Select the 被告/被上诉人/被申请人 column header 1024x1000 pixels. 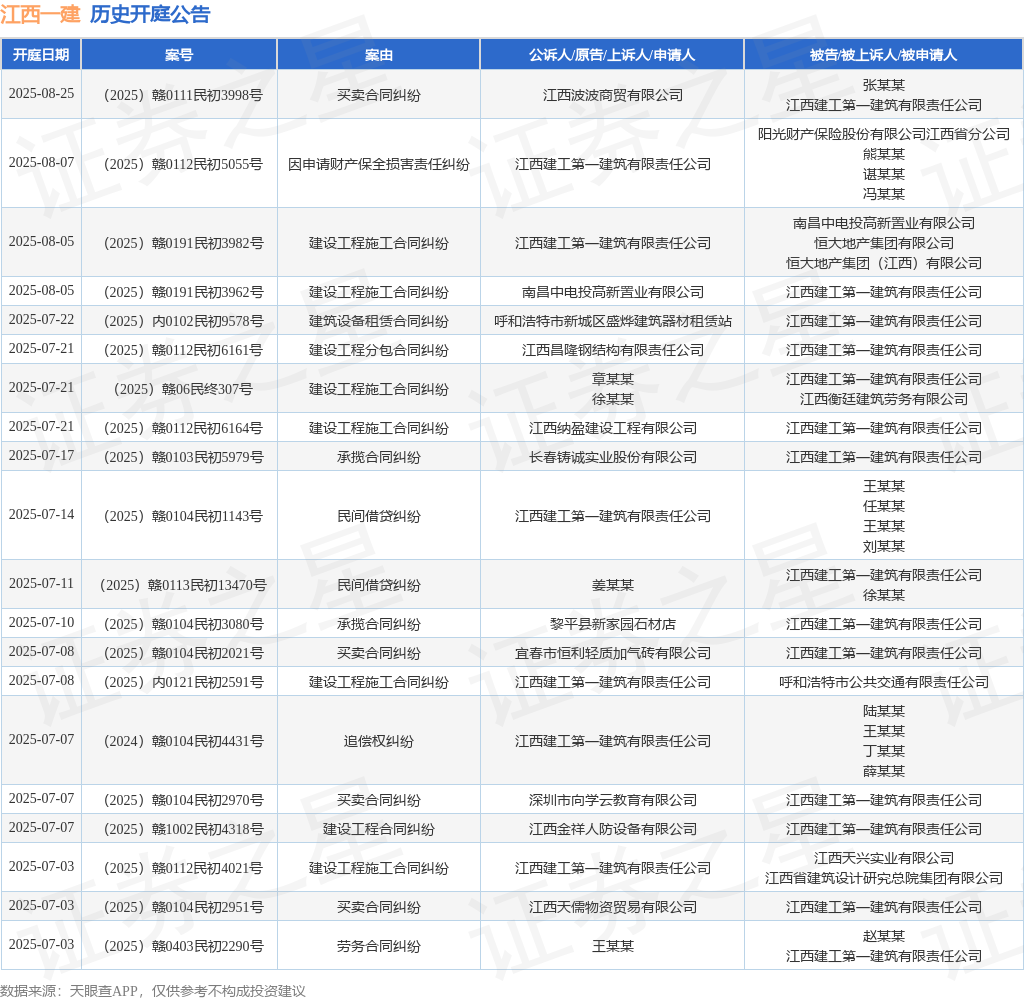pyautogui.click(x=884, y=55)
